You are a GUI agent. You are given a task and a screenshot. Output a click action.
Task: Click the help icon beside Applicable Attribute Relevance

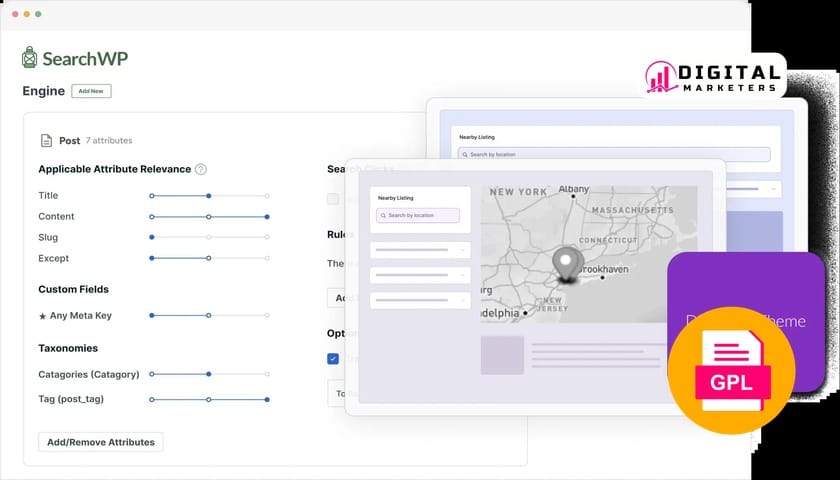pos(201,170)
